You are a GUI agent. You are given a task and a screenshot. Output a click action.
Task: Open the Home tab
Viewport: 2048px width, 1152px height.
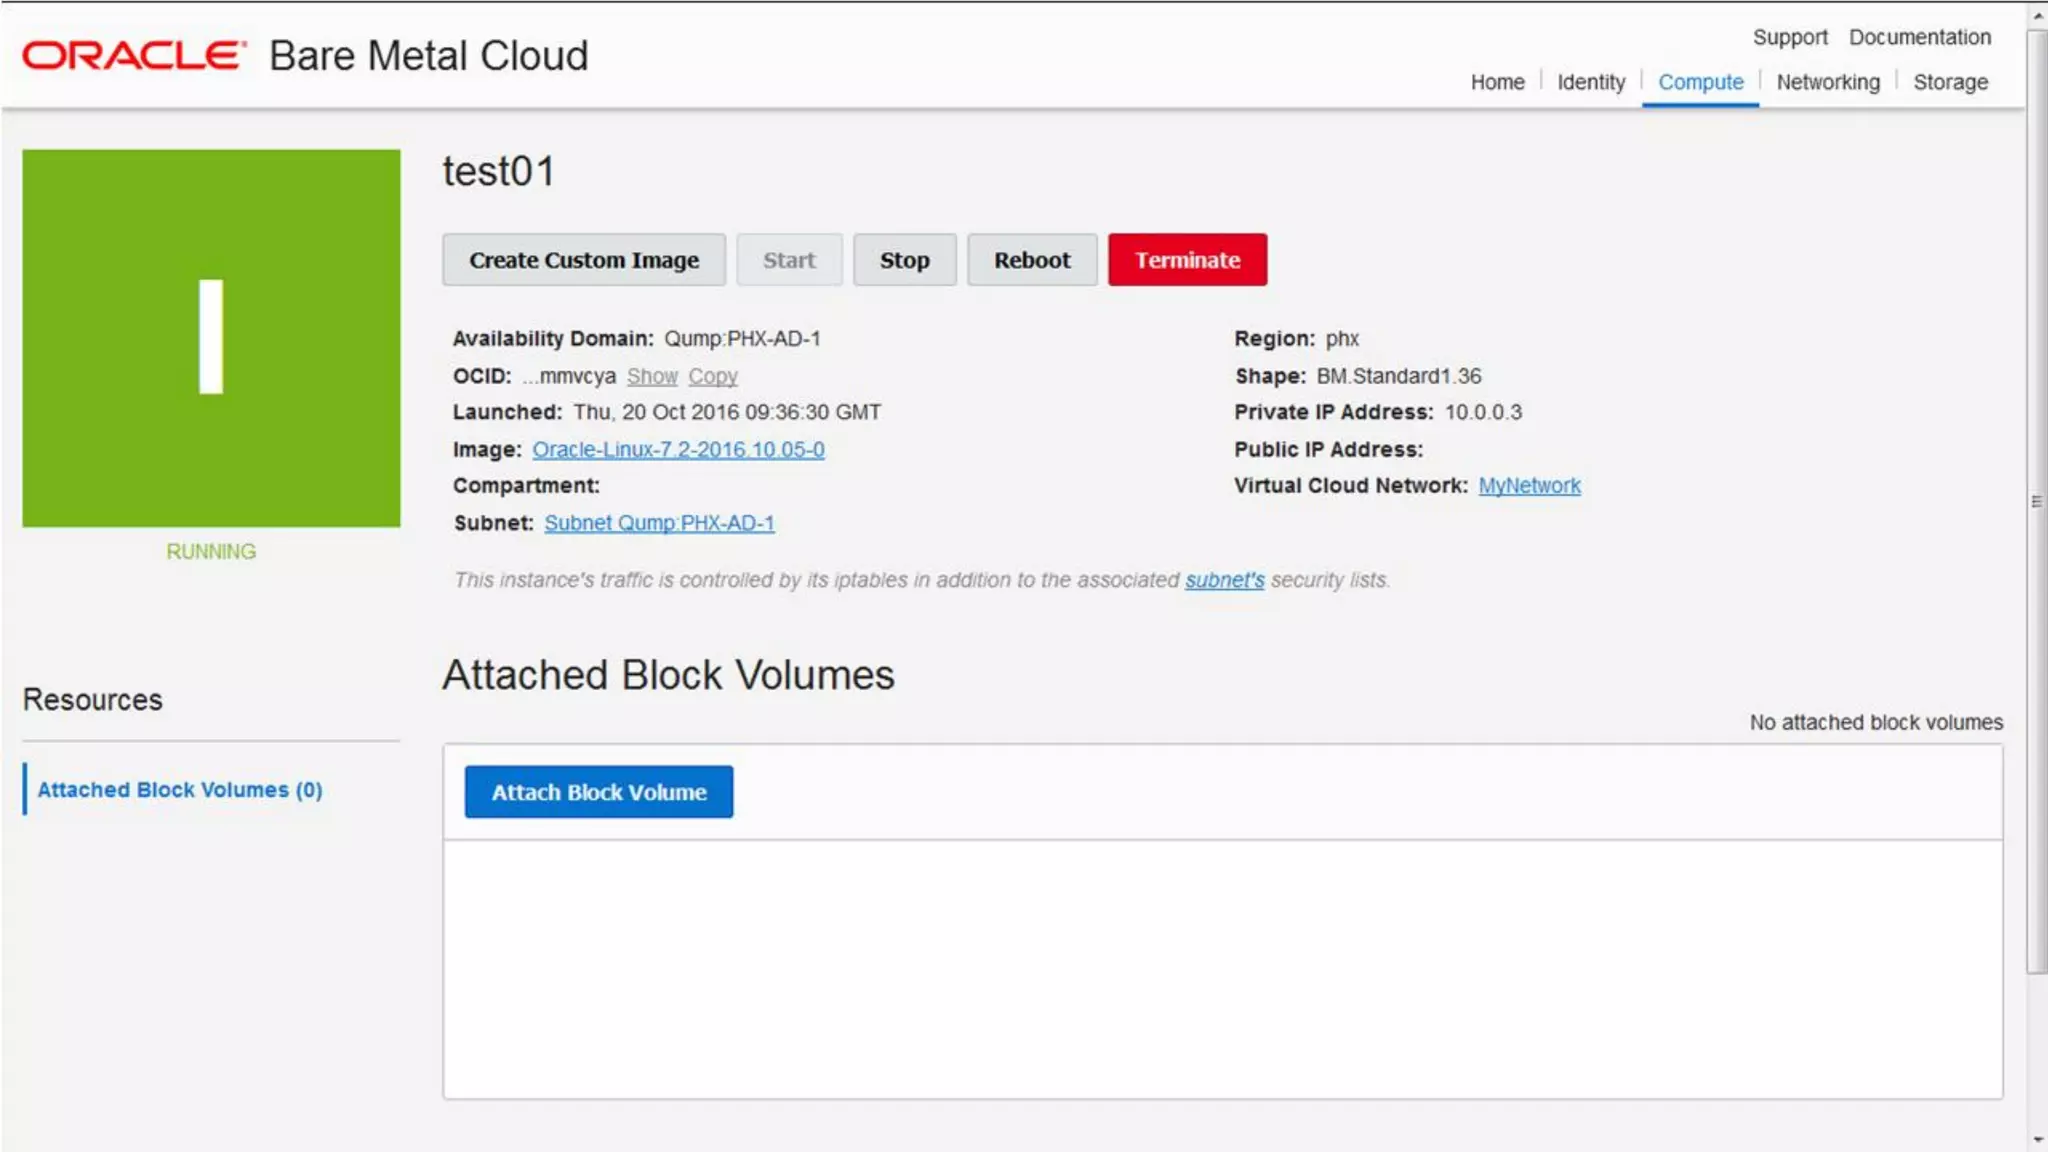tap(1497, 82)
